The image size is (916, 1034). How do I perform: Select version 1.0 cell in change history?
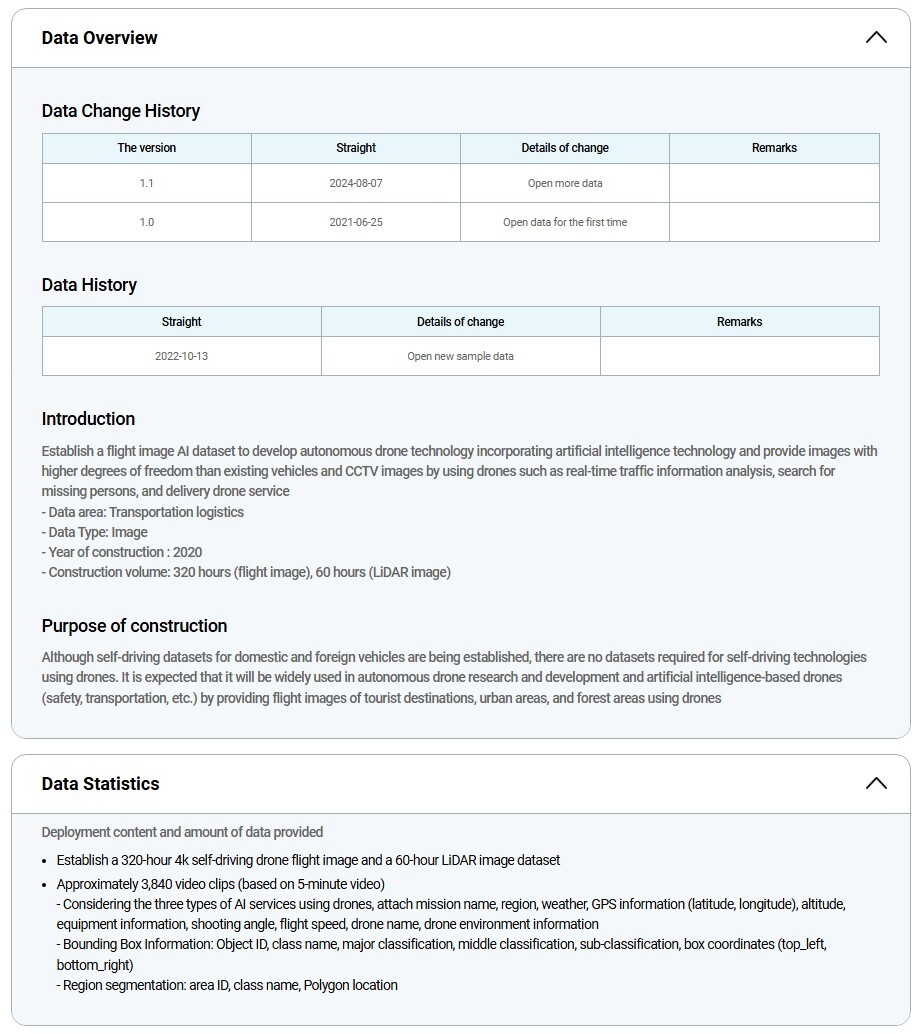point(146,222)
